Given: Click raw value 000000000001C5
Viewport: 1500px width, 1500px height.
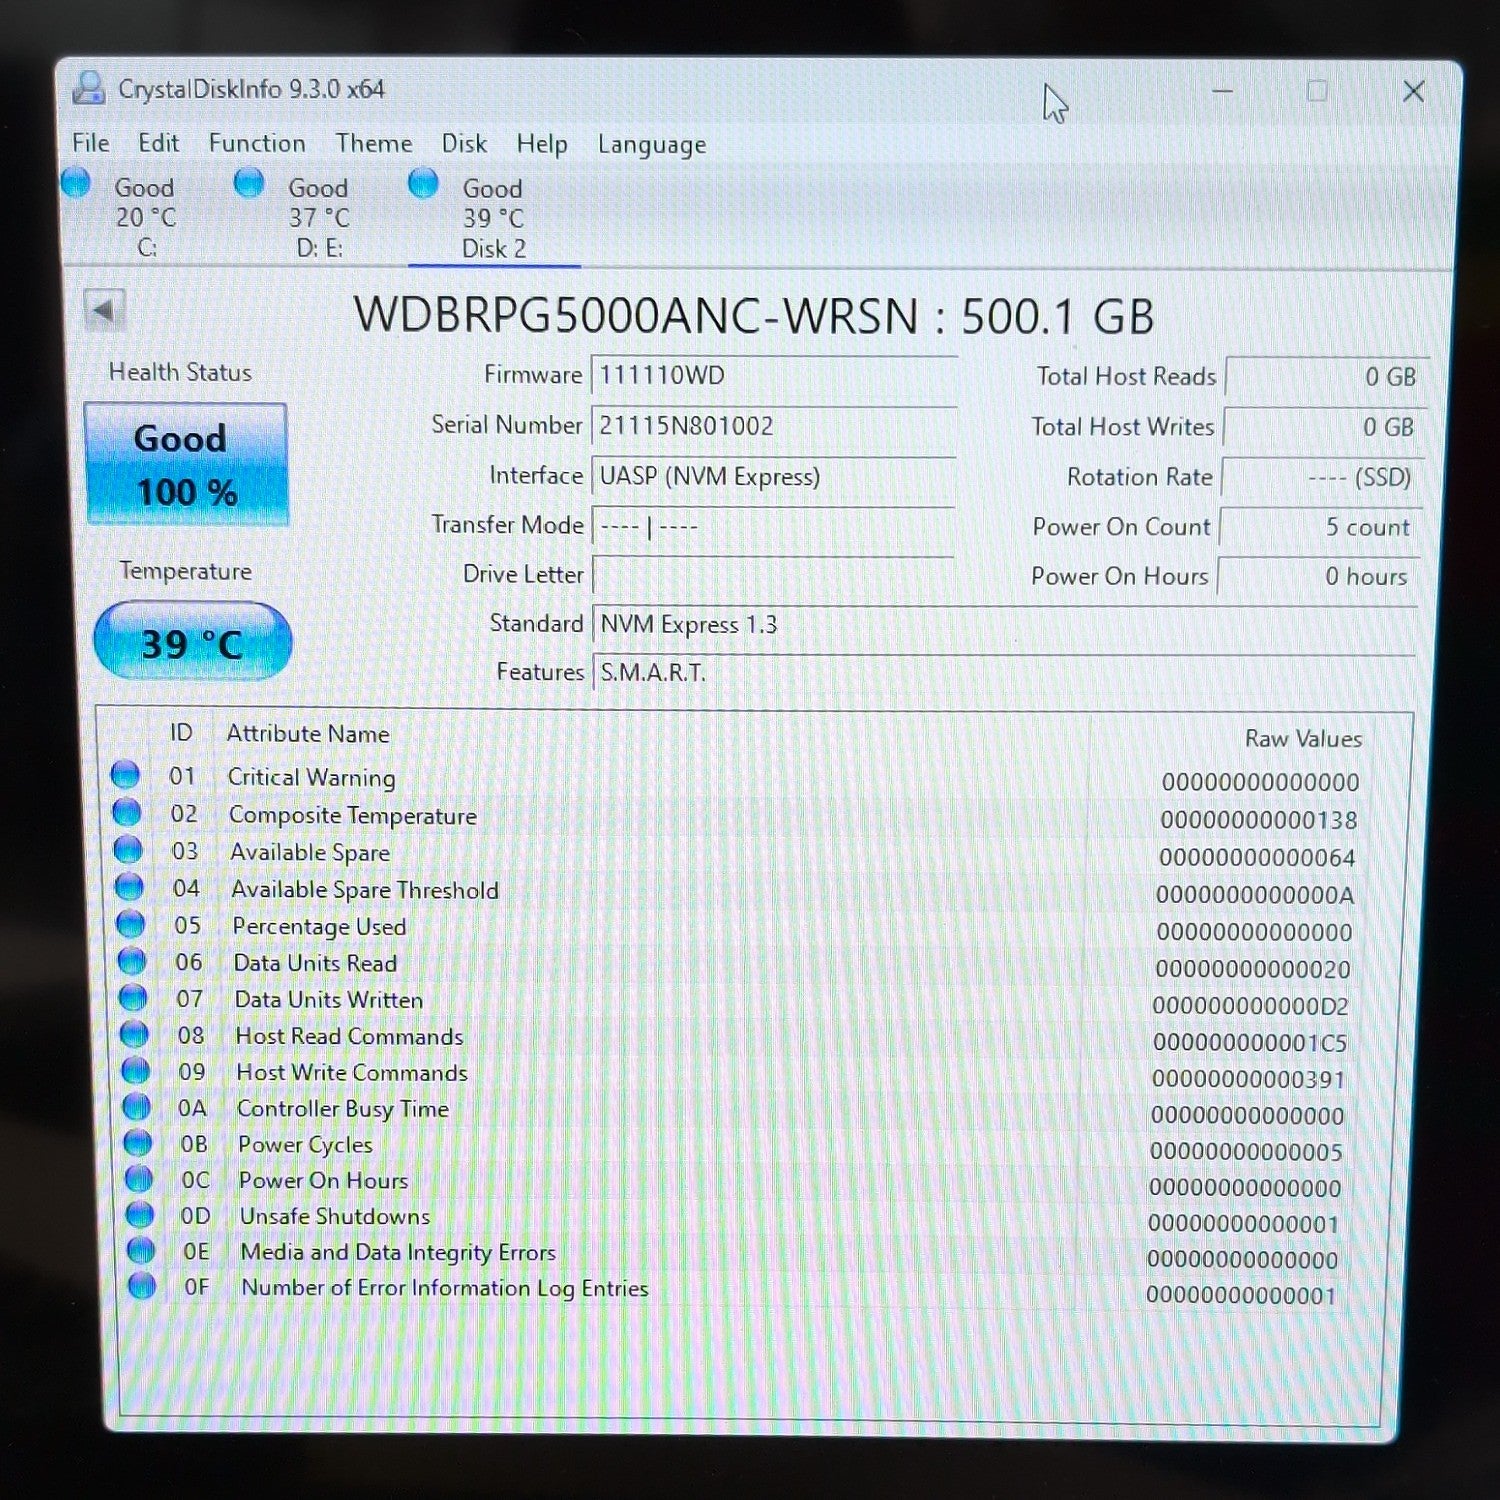Looking at the screenshot, I should point(1250,1043).
